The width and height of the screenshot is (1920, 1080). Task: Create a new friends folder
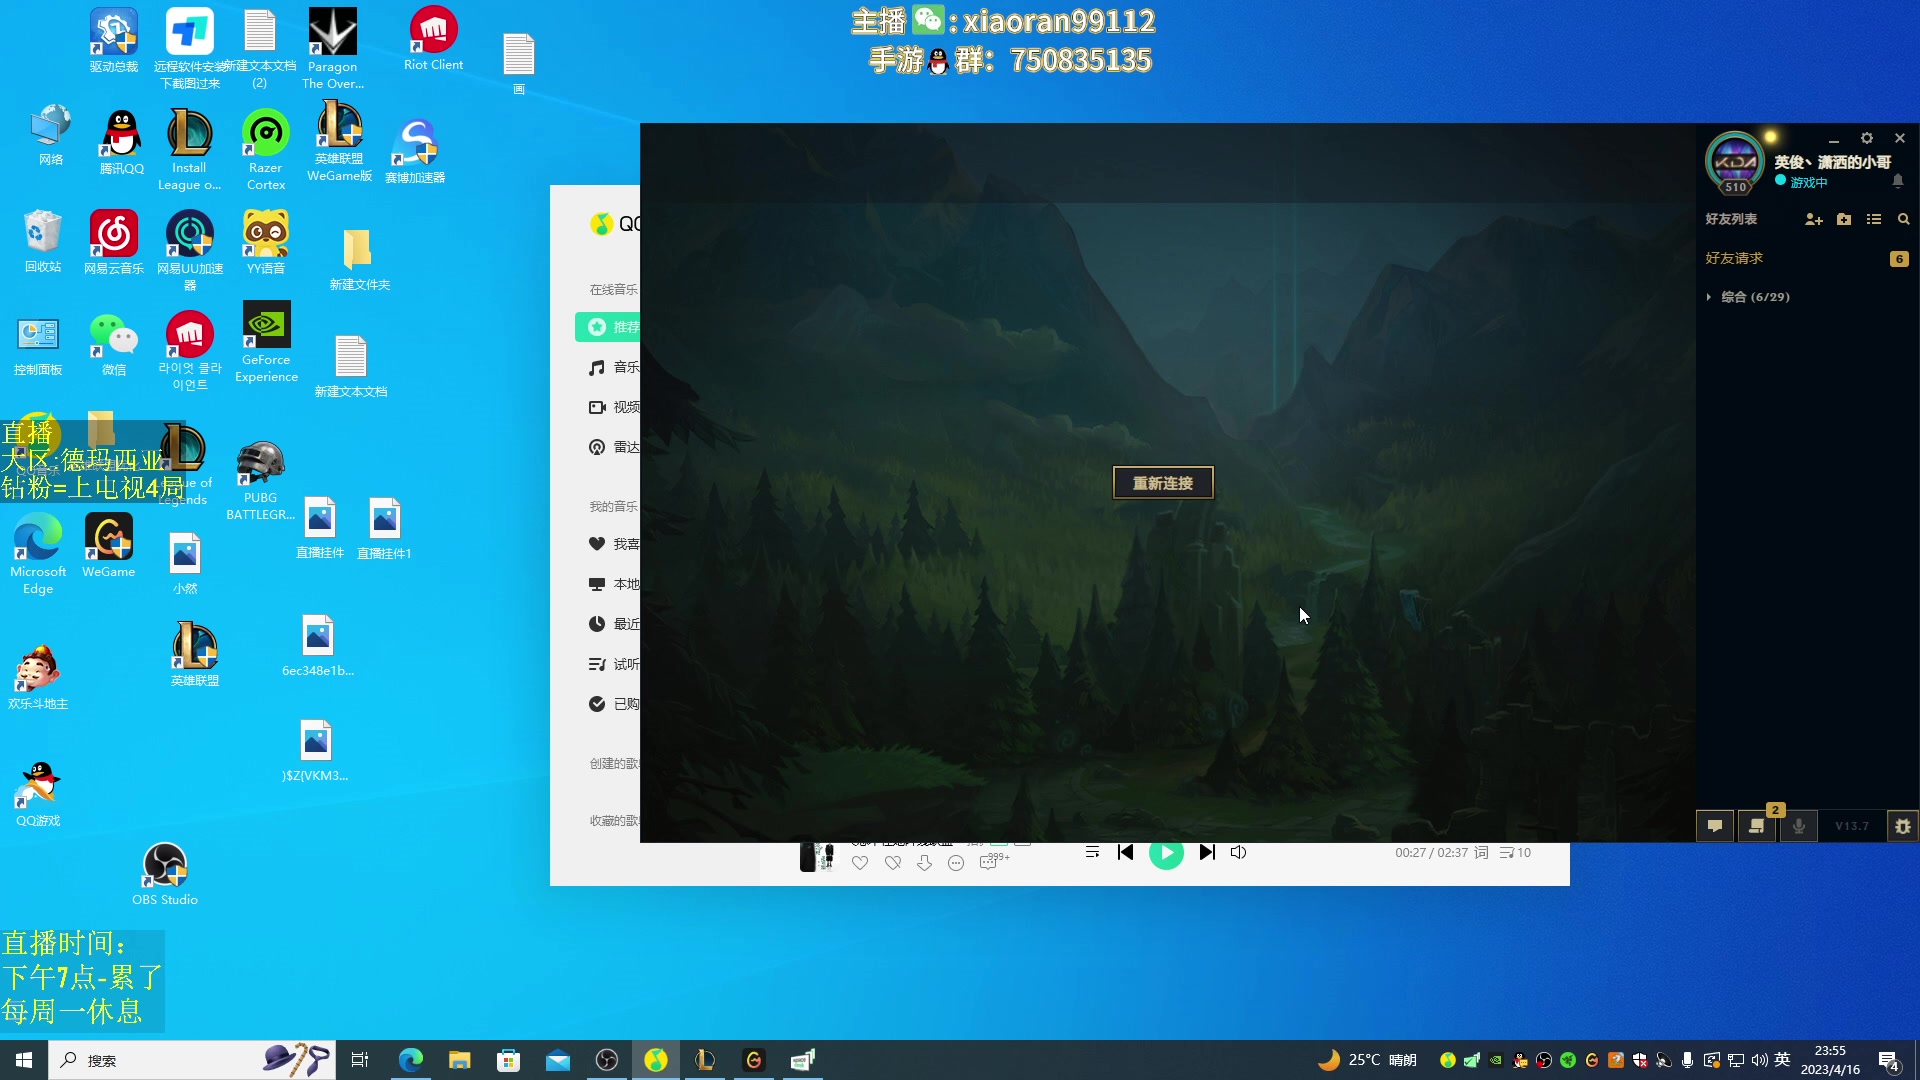pyautogui.click(x=1844, y=219)
